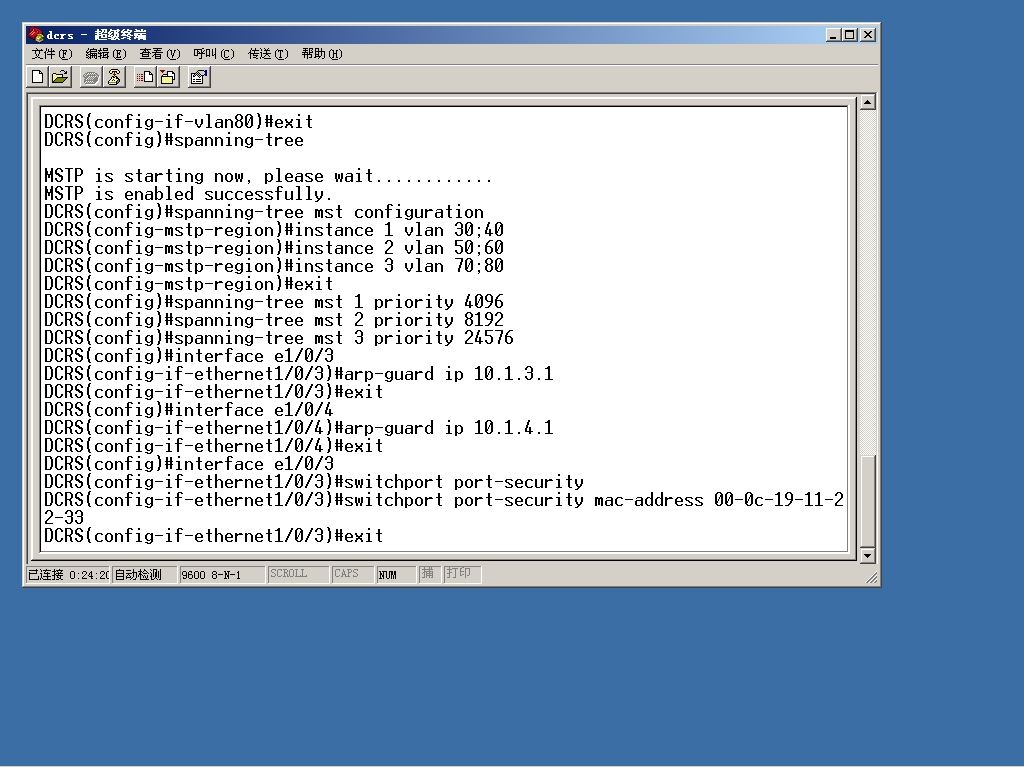Click the vertical scrollbar thumb
This screenshot has width=1024, height=768.
[x=867, y=502]
